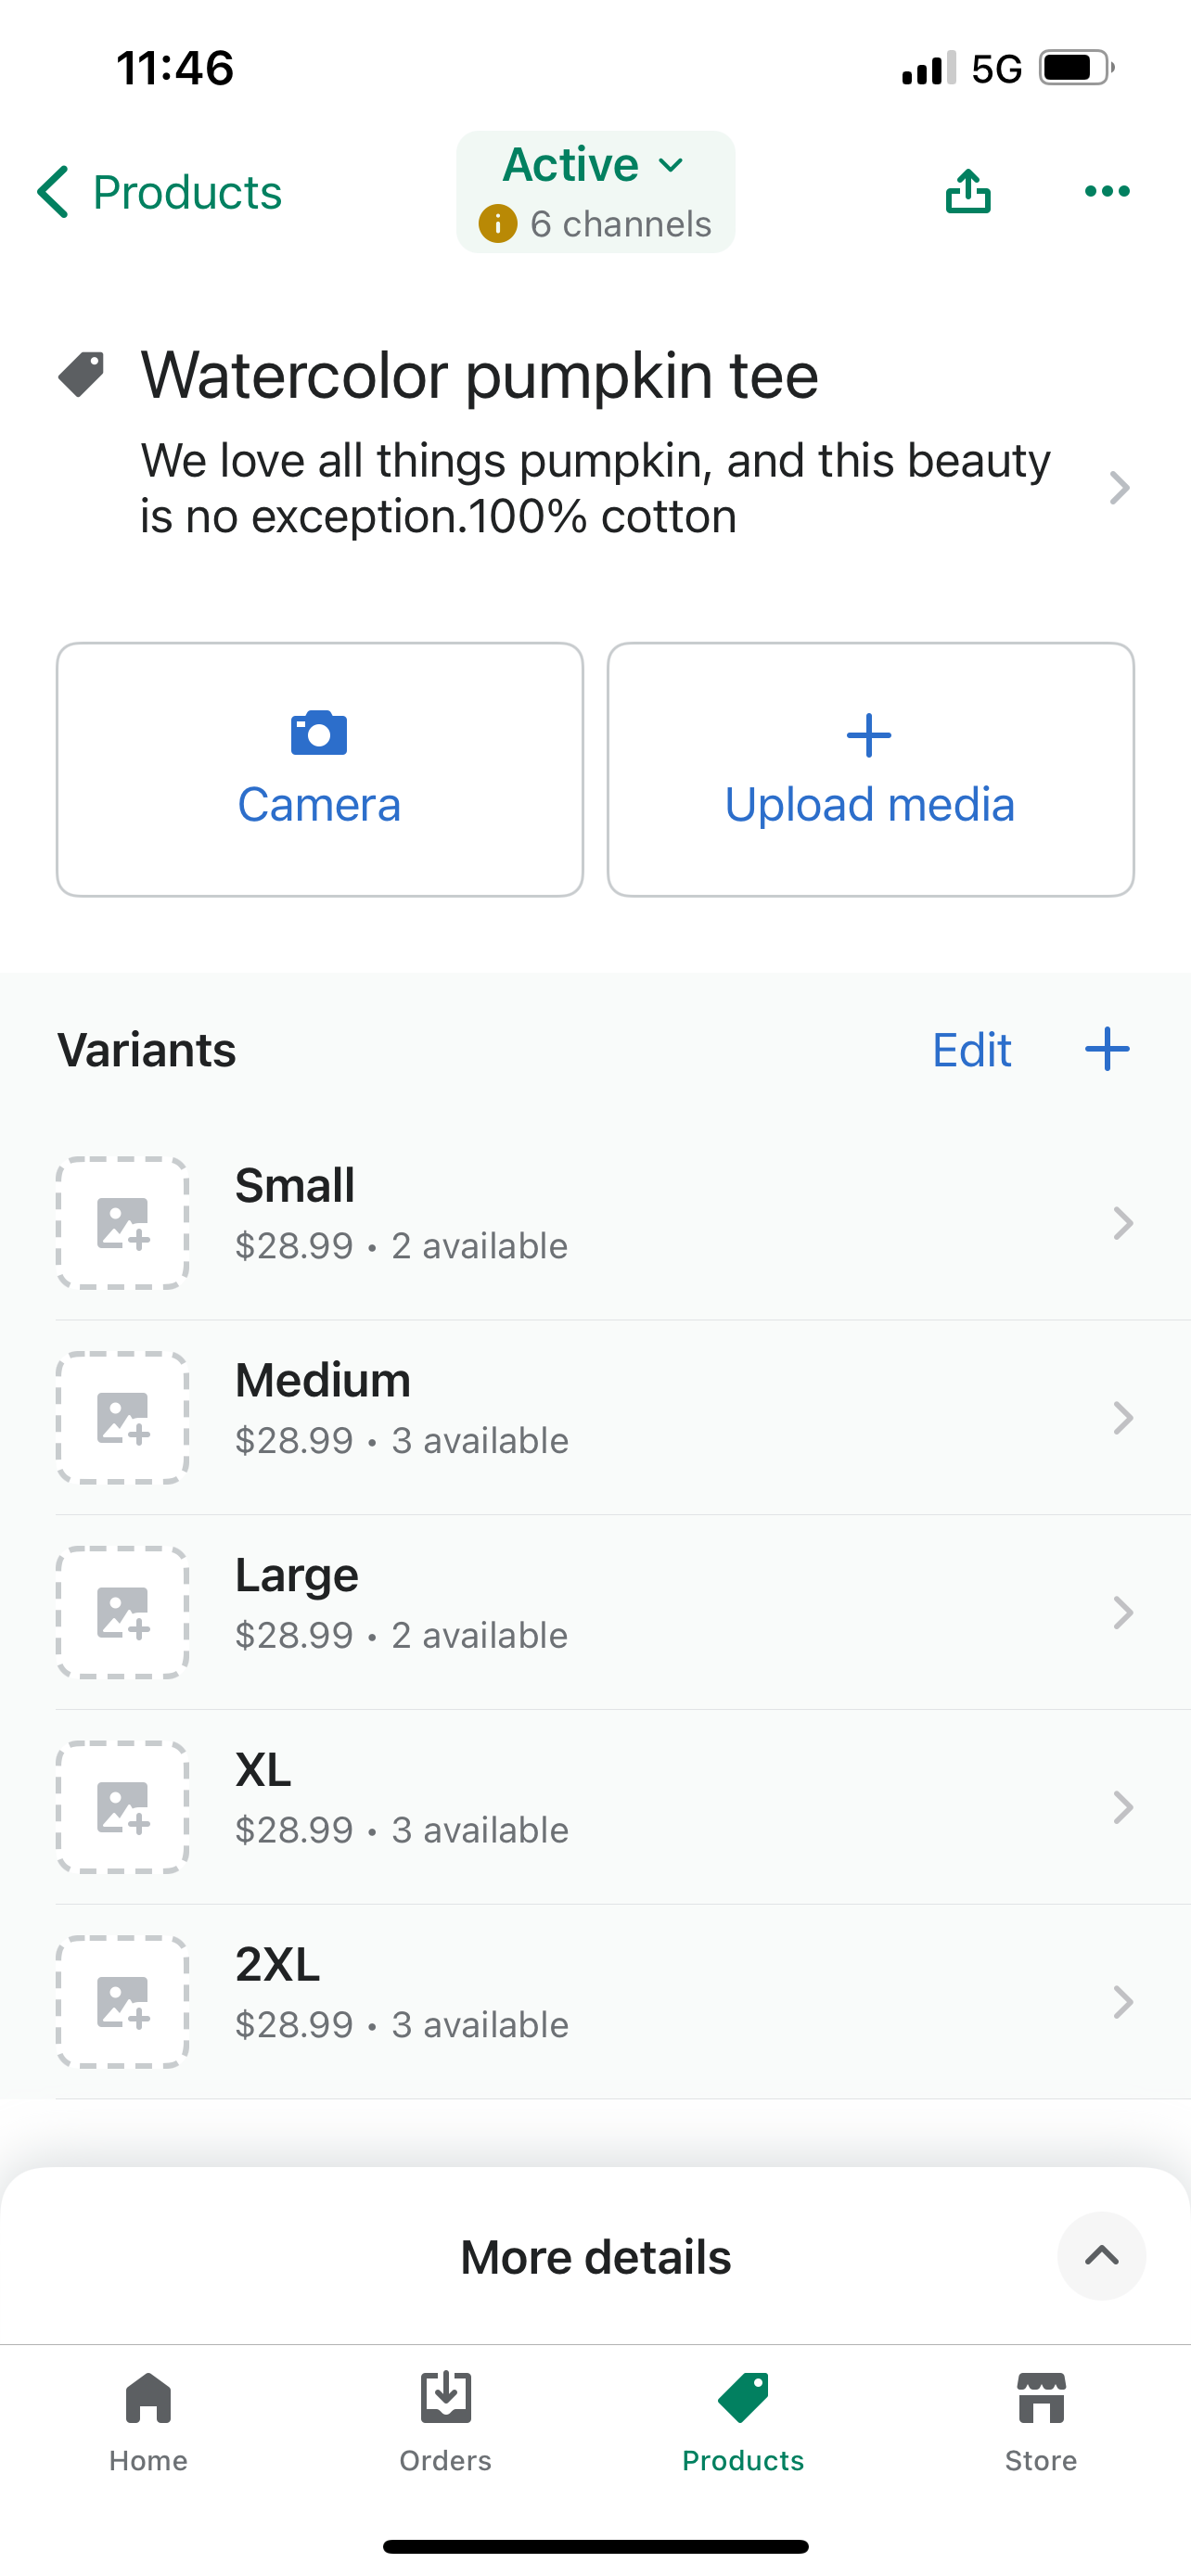Expand the More details panel
Image resolution: width=1191 pixels, height=2576 pixels.
[1101, 2256]
